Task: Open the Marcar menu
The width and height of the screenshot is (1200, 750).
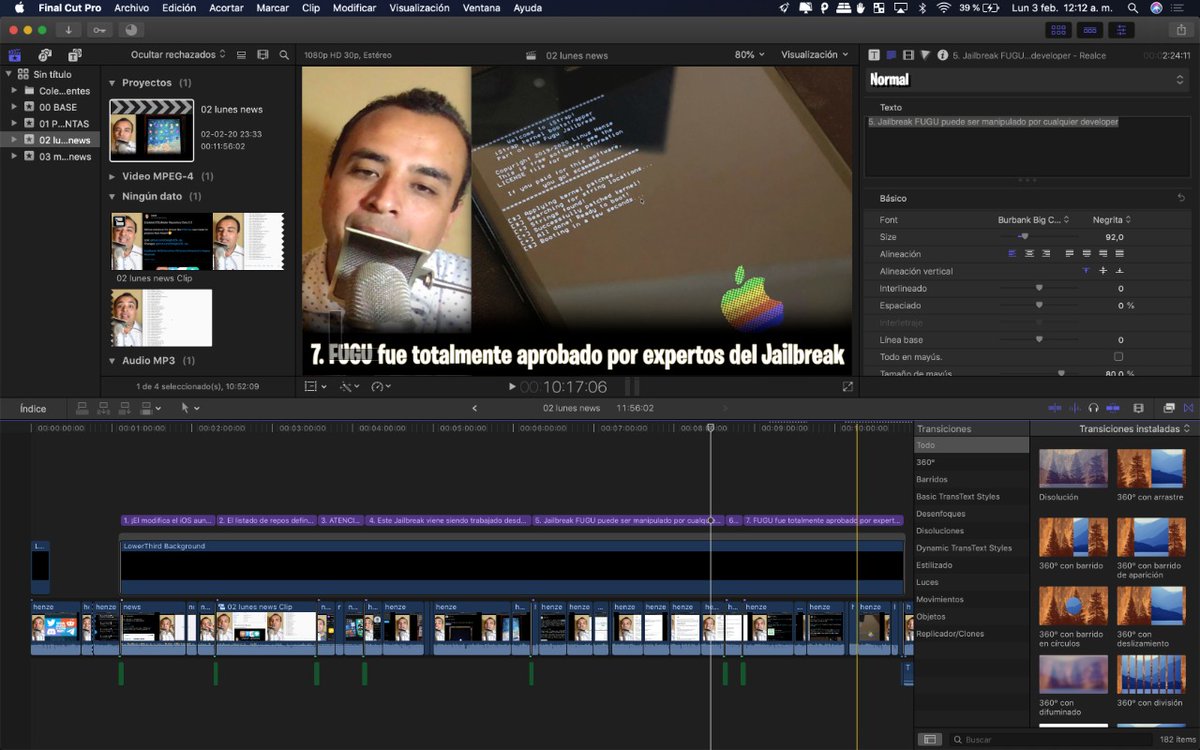Action: [x=273, y=8]
